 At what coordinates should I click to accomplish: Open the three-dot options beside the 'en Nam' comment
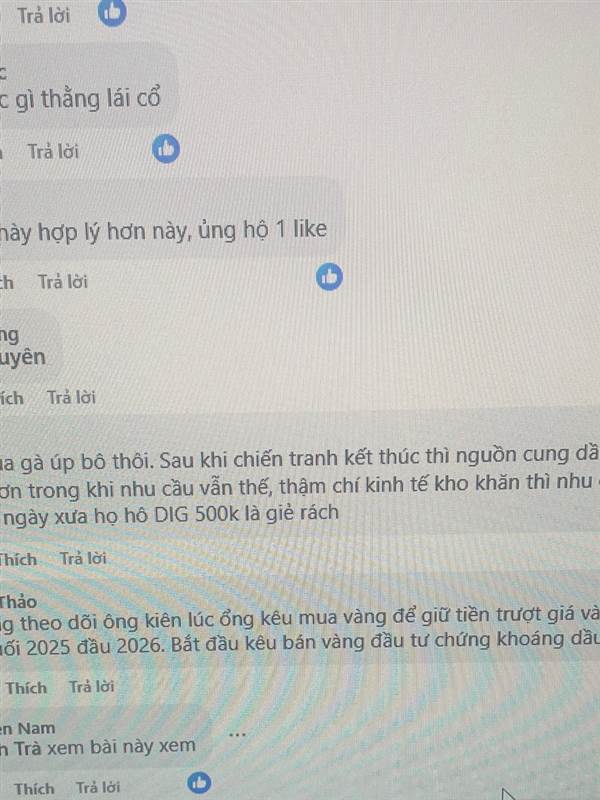[237, 734]
